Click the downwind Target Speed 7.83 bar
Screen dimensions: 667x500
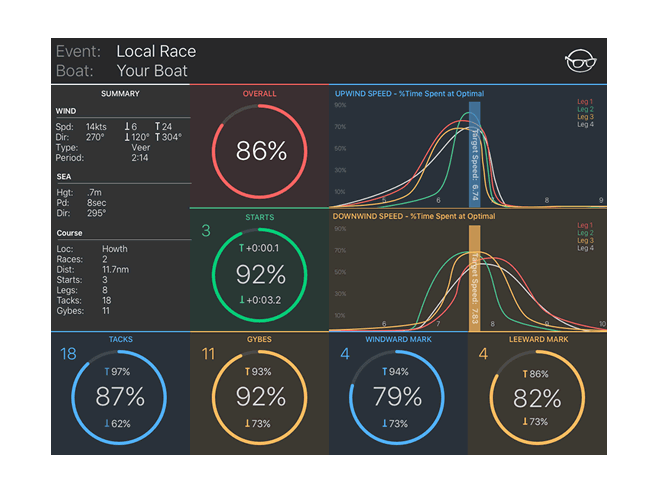474,275
